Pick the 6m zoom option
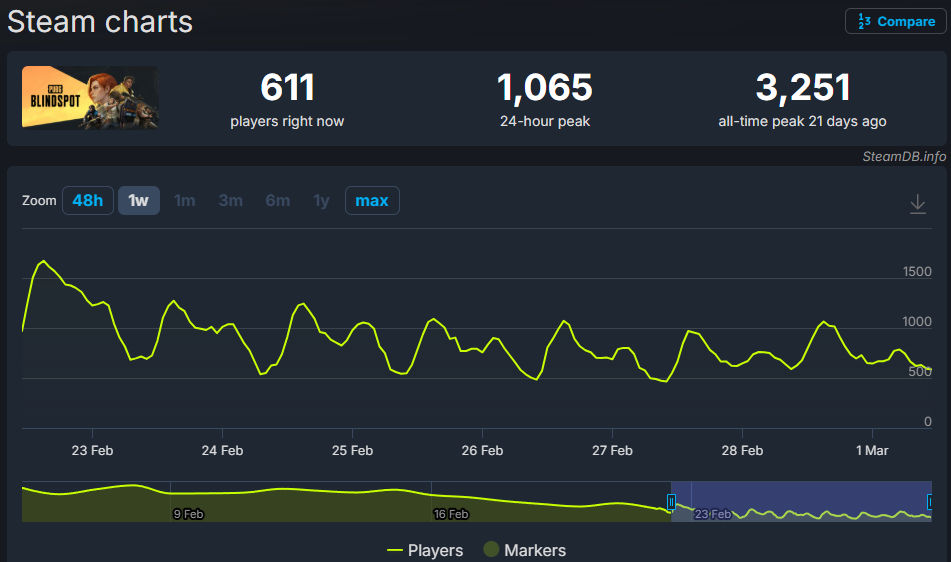The width and height of the screenshot is (951, 562). (x=278, y=201)
